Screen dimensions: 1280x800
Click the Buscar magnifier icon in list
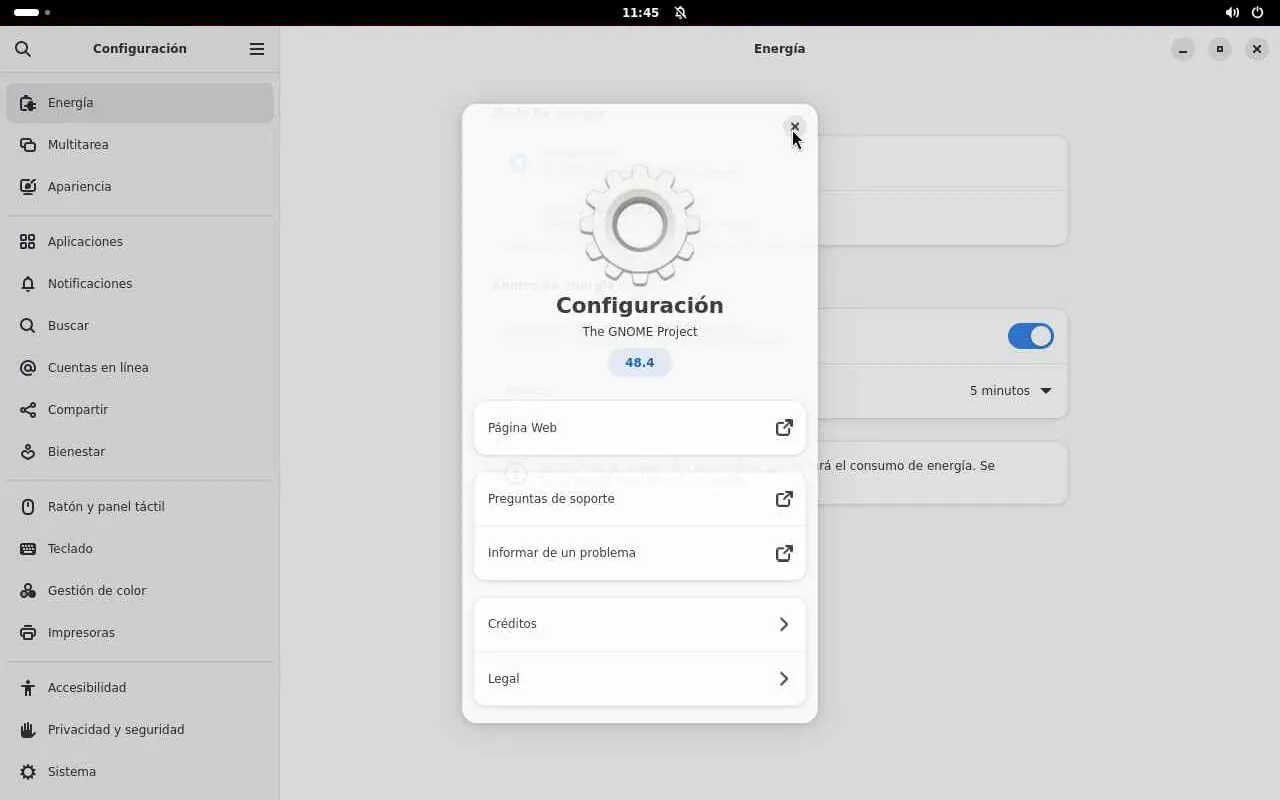28,326
